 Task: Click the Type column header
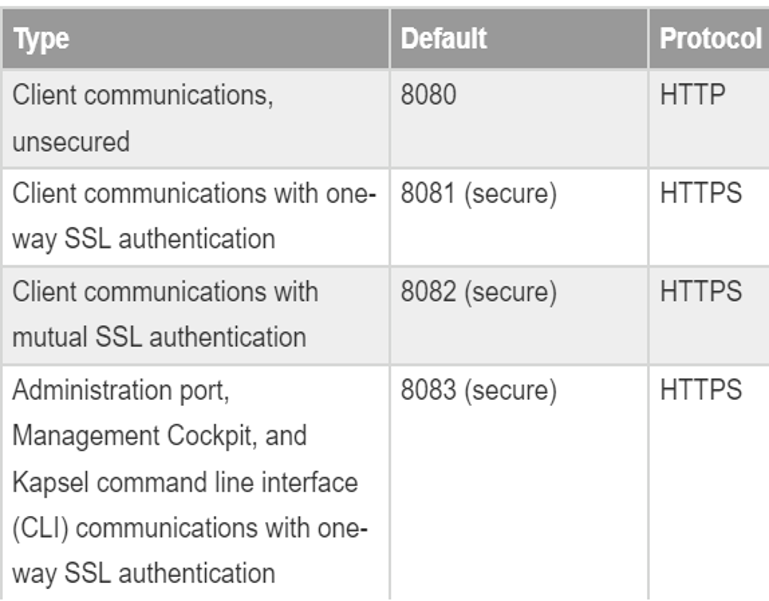click(41, 40)
